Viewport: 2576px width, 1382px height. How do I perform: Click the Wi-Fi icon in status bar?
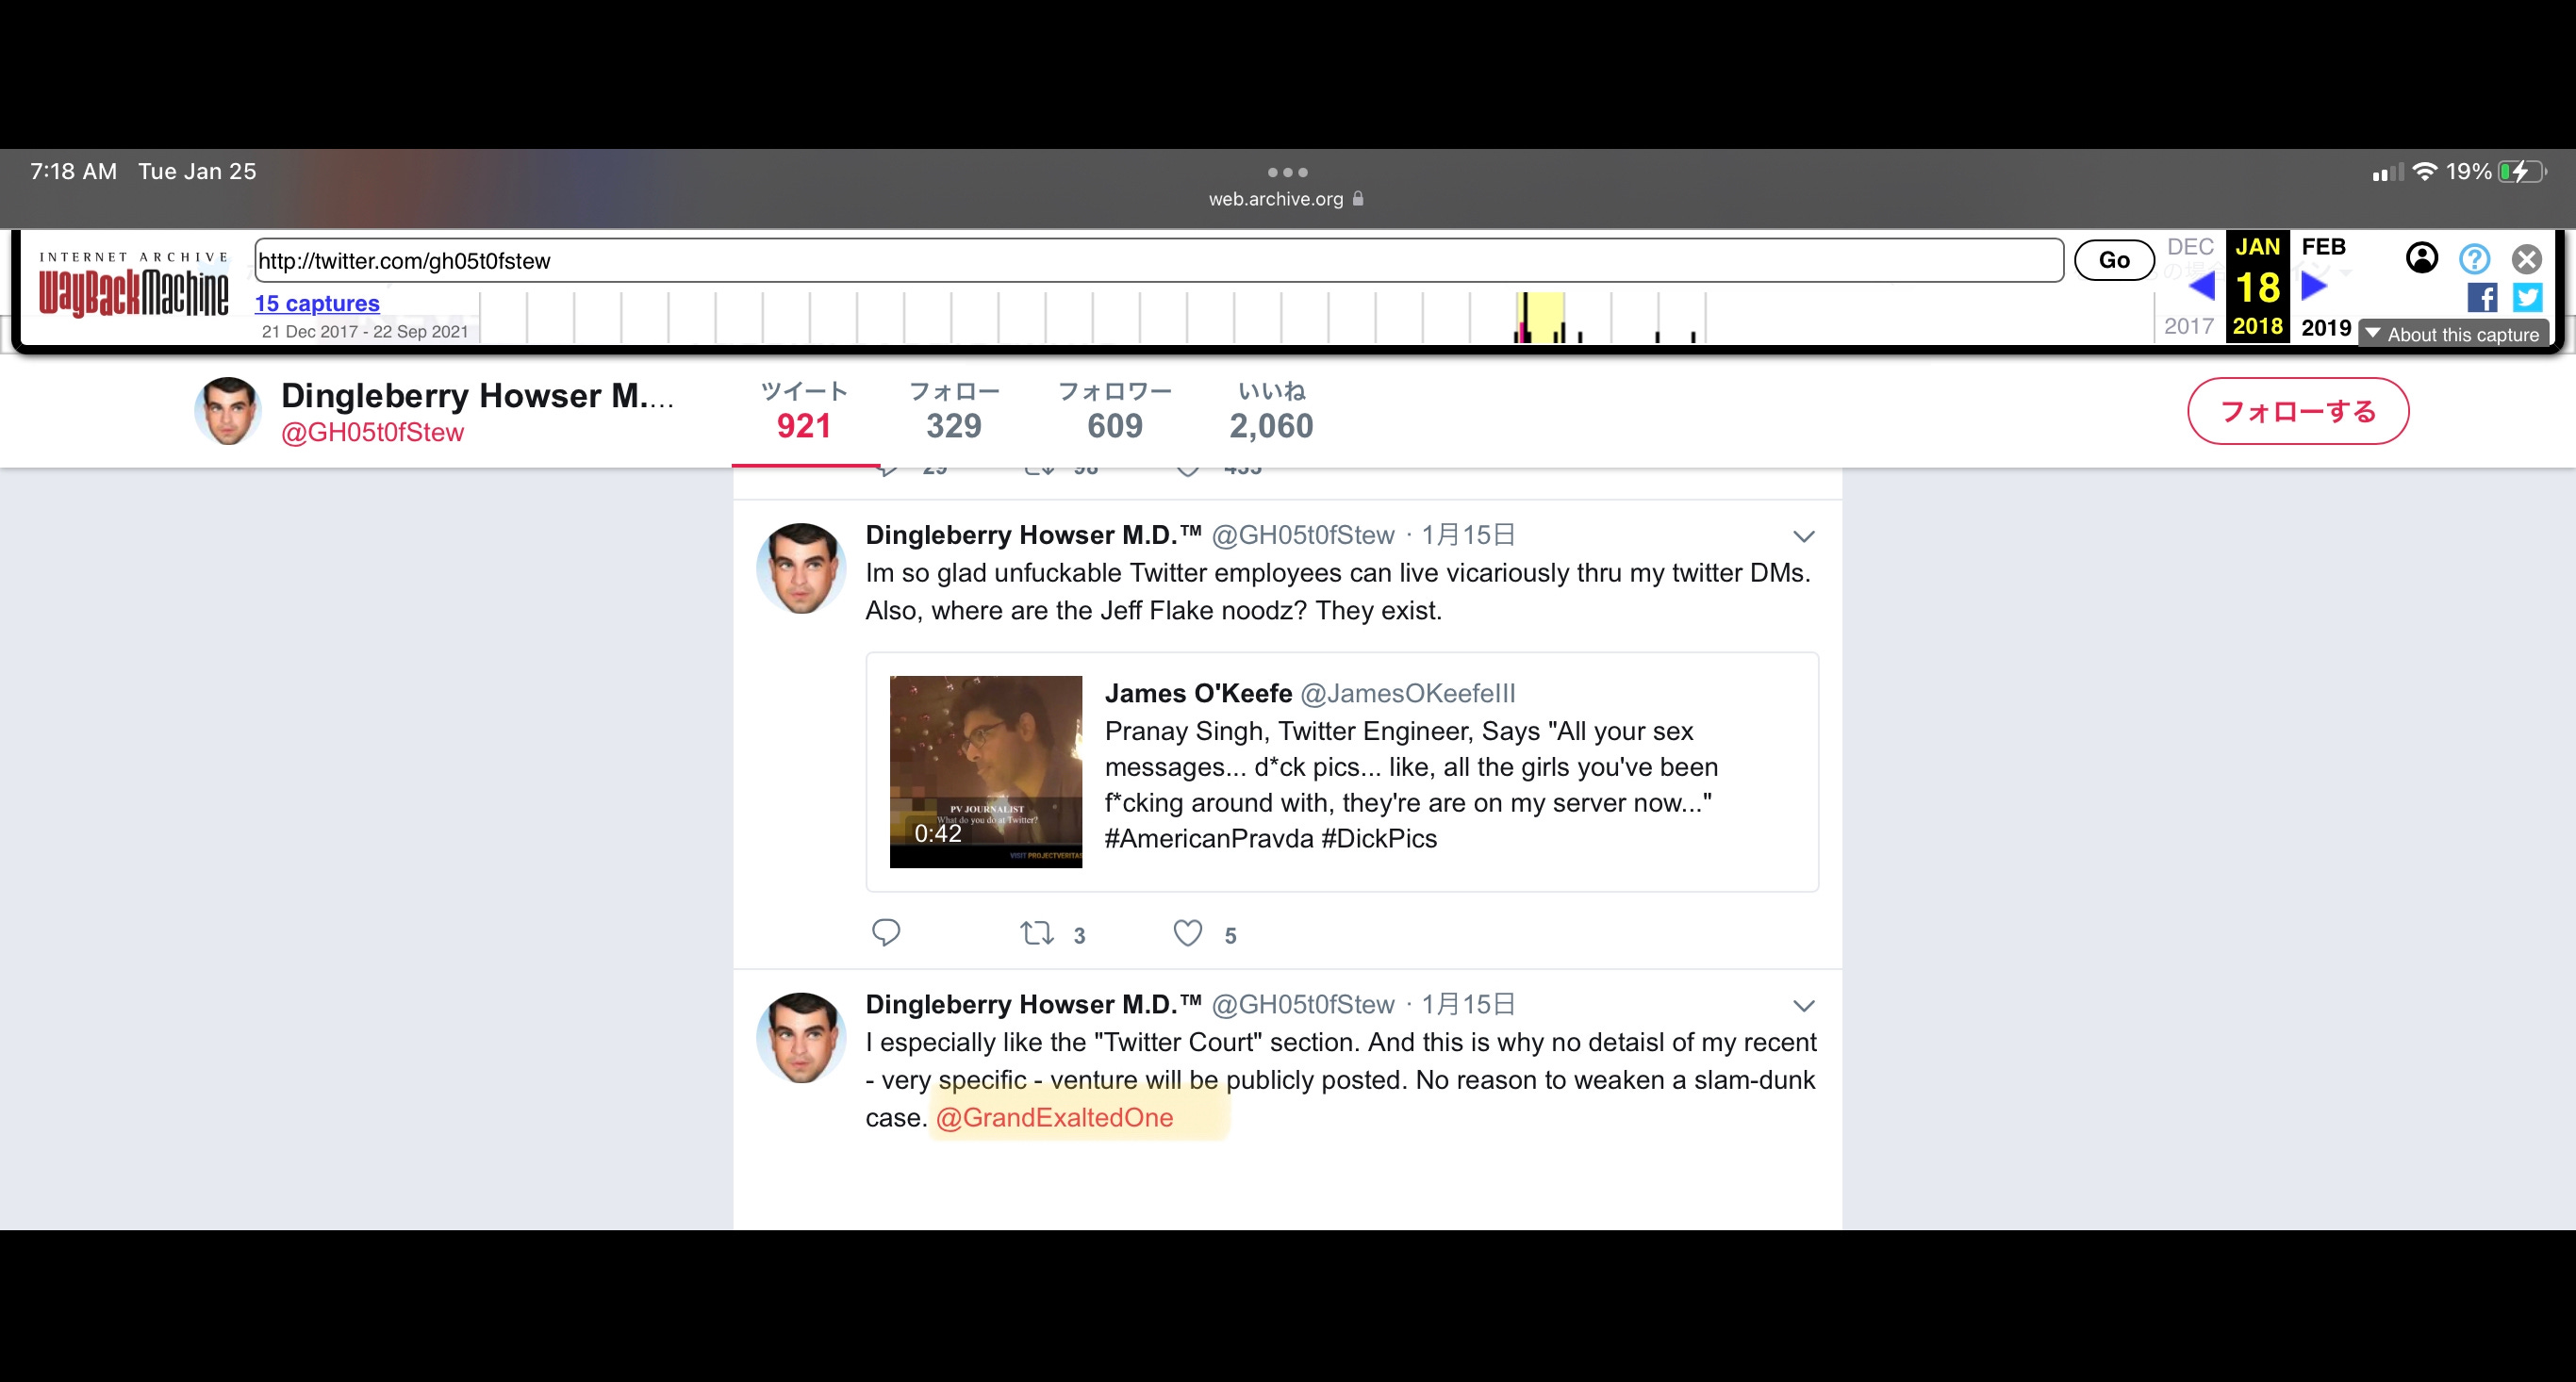coord(2424,172)
